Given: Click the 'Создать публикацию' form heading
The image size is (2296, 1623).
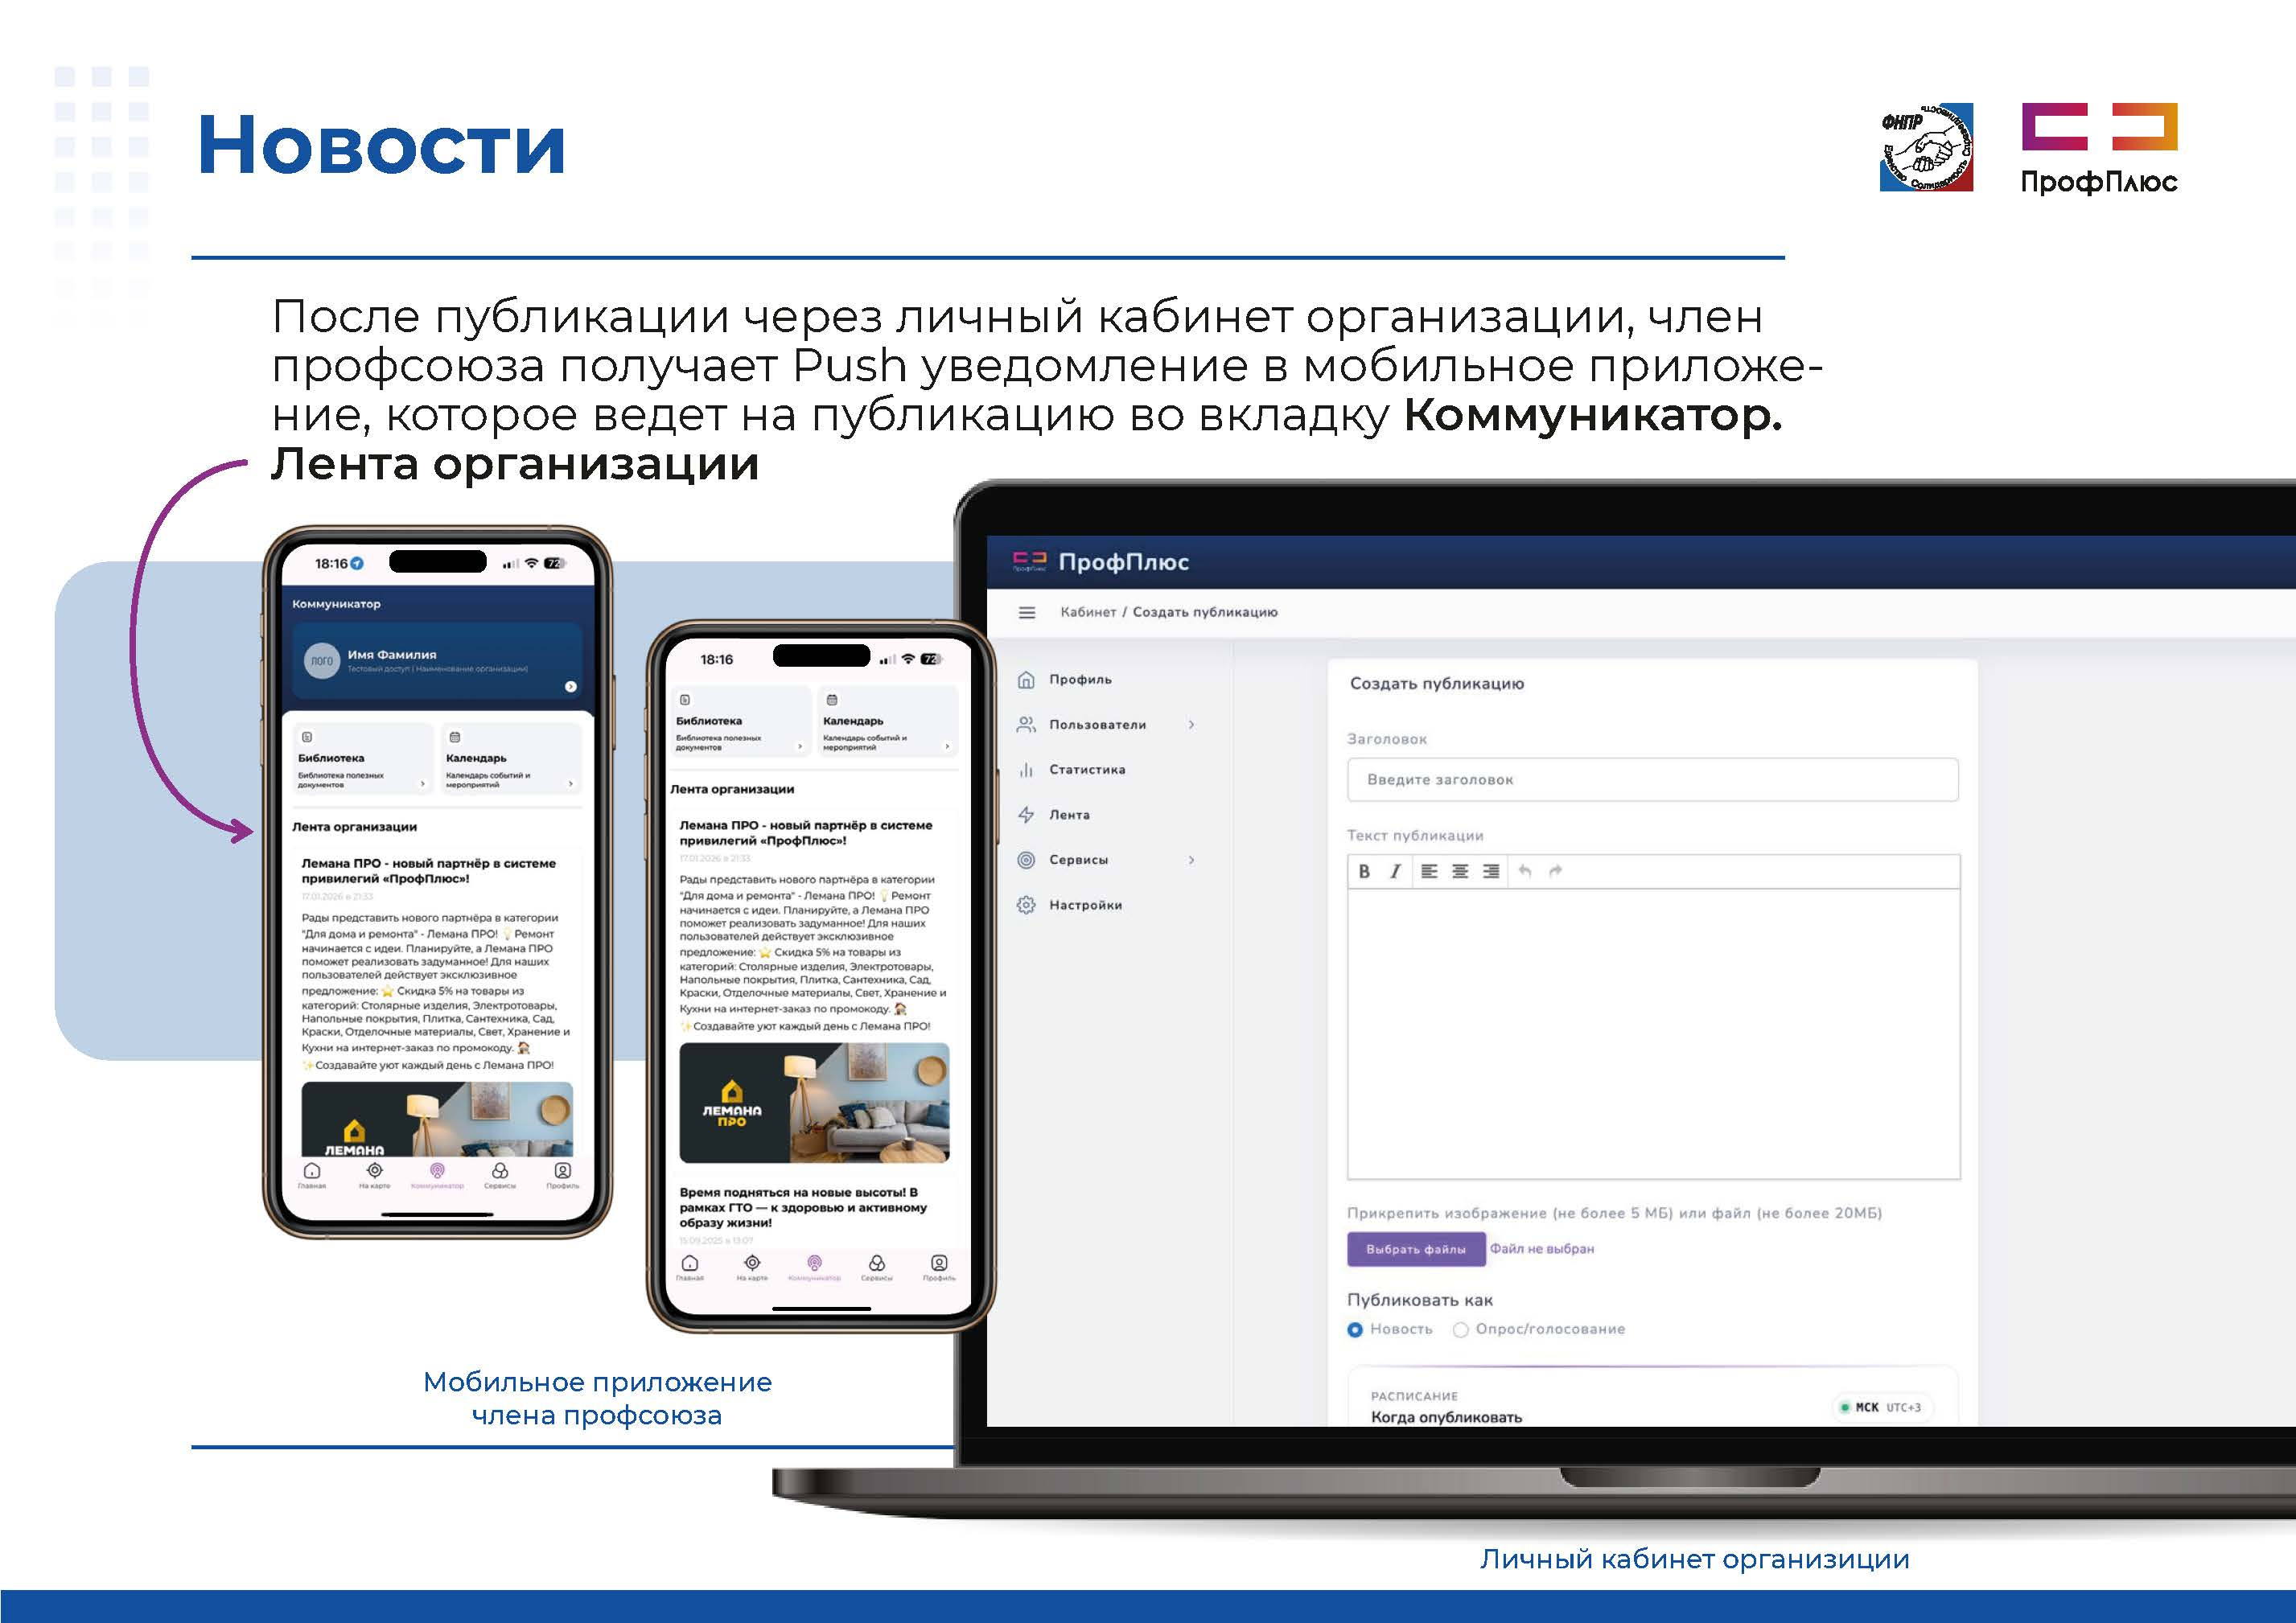Looking at the screenshot, I should click(1437, 684).
